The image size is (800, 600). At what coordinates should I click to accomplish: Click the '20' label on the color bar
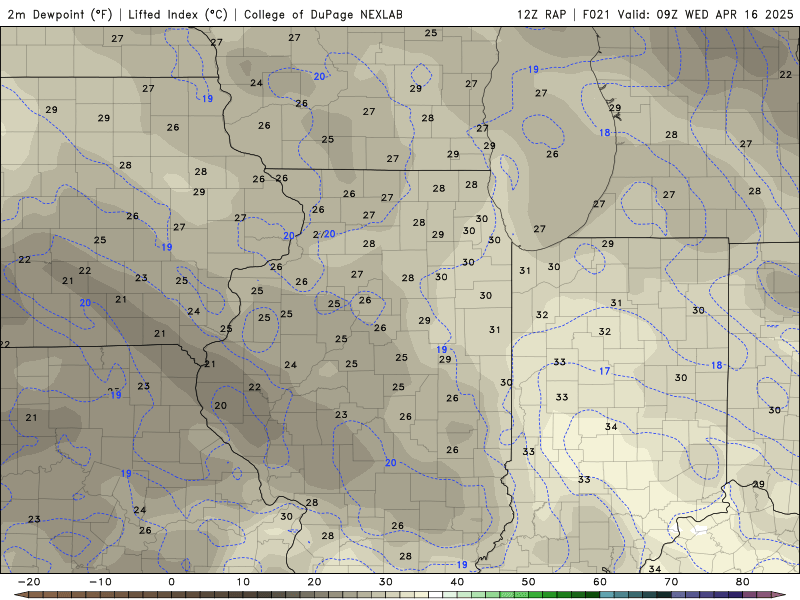coord(314,582)
